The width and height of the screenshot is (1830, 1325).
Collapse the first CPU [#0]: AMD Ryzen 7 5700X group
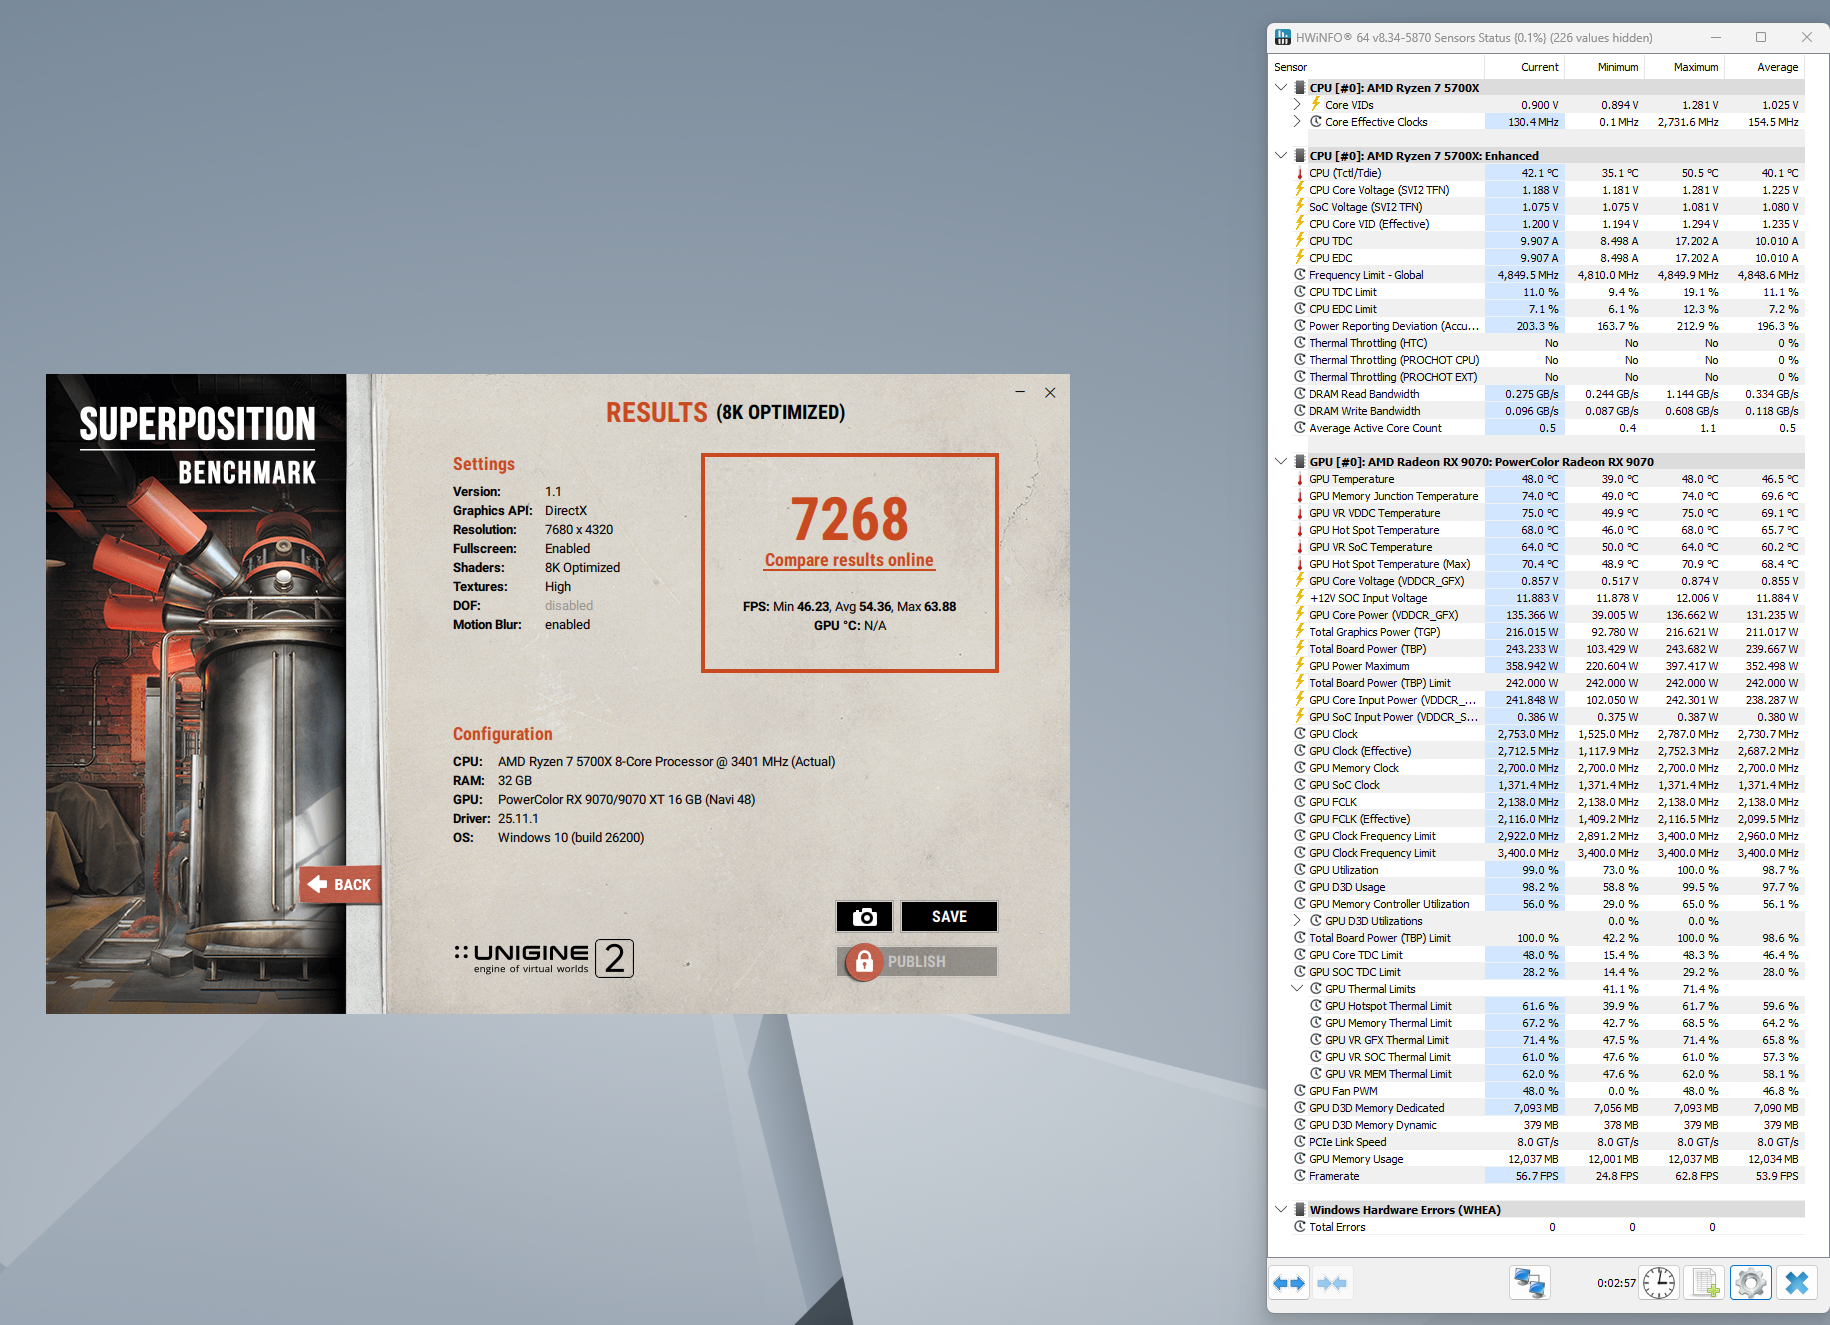[x=1281, y=88]
